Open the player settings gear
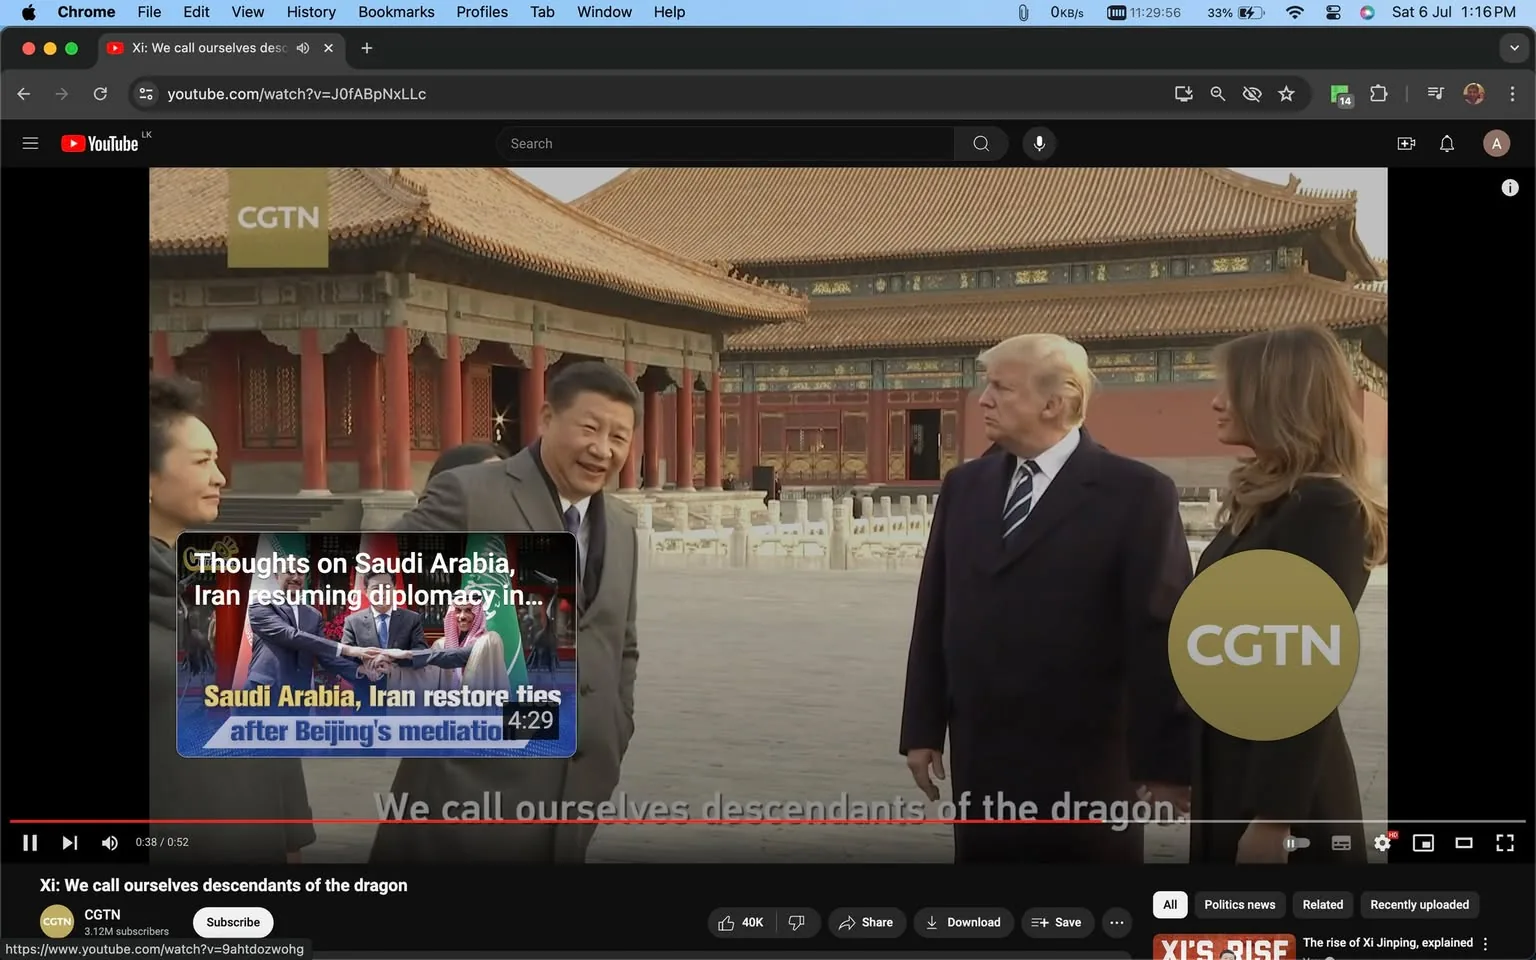 (1382, 843)
